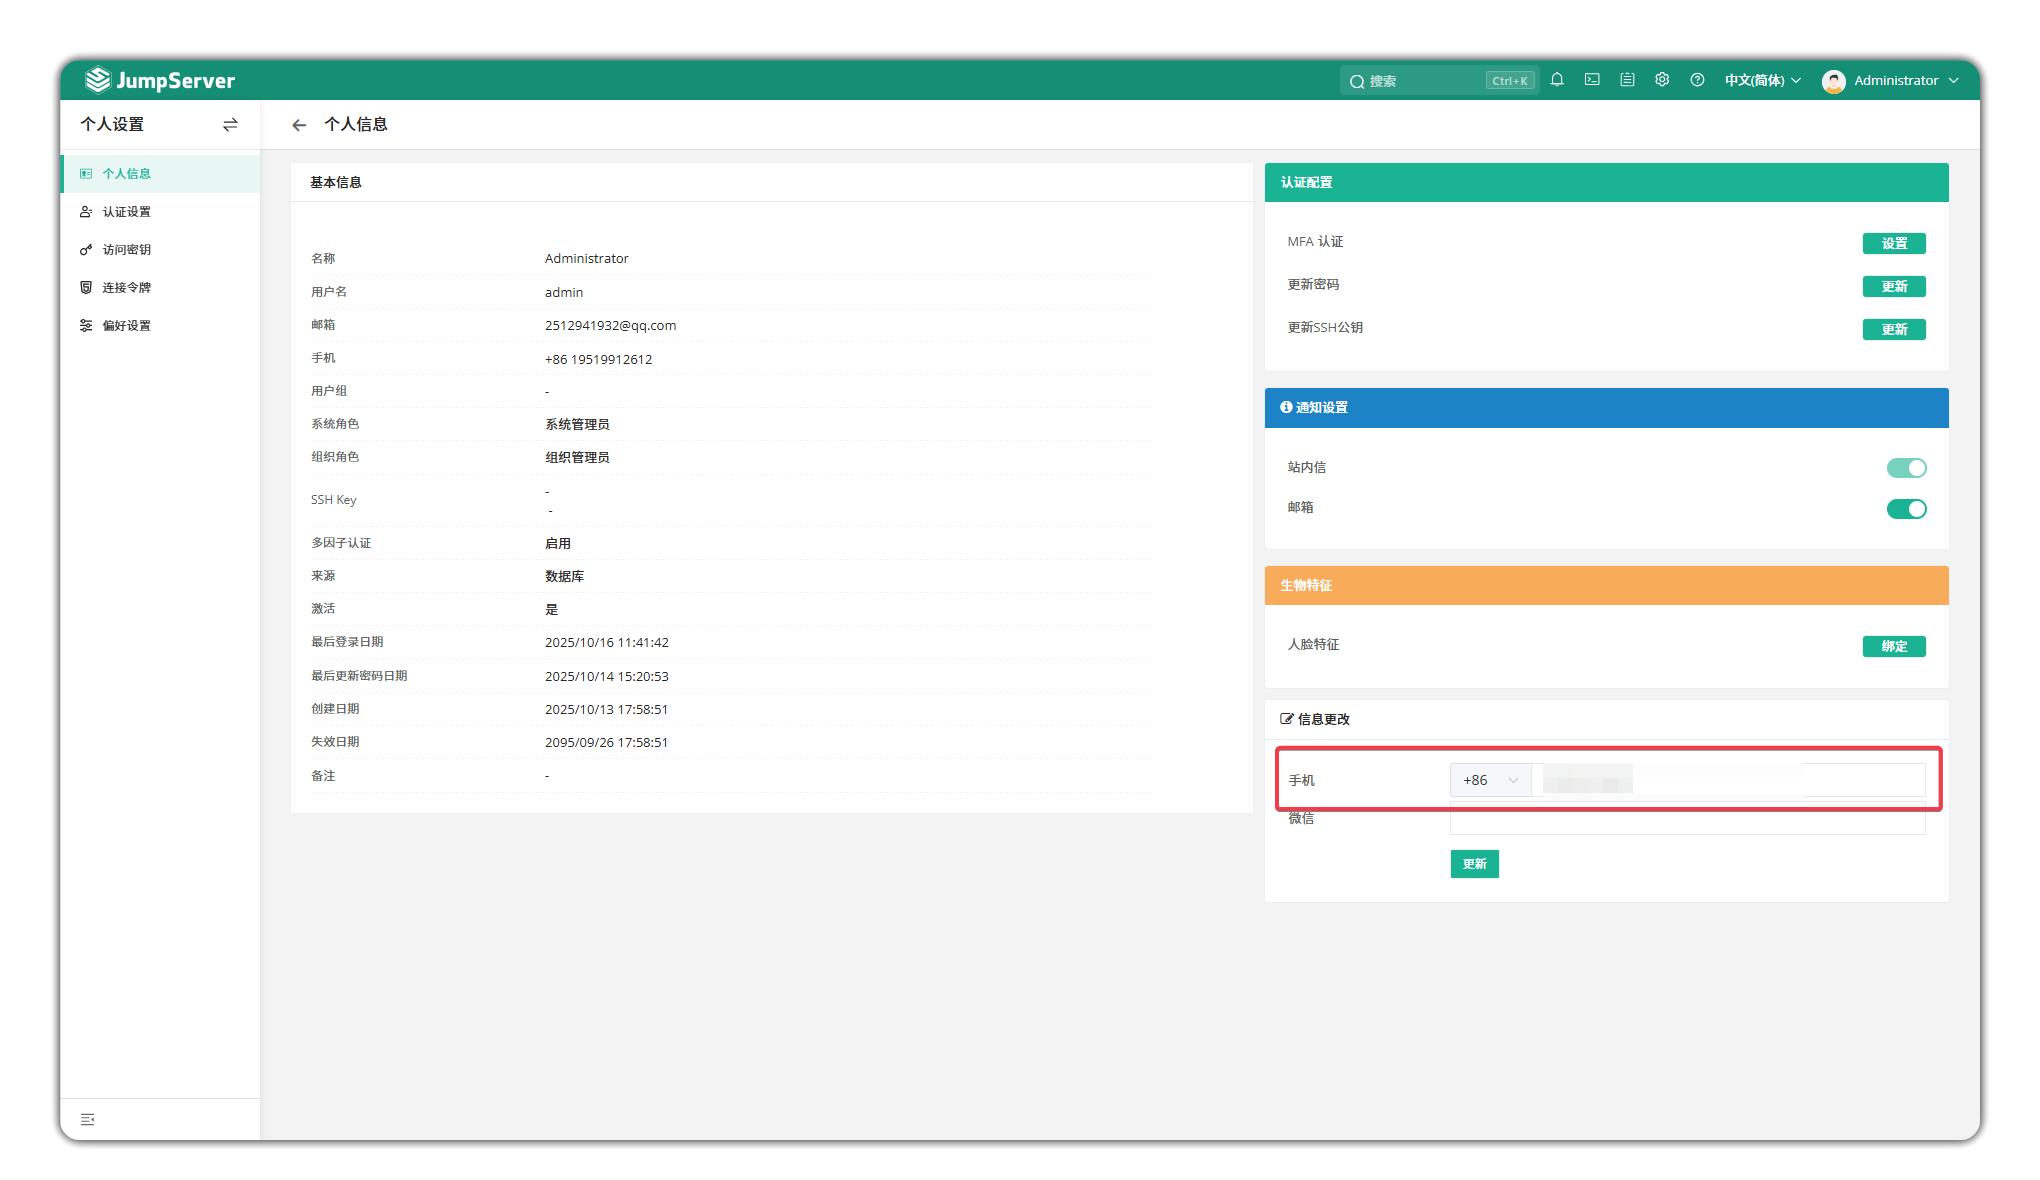Click the swap view icon beside 个人设置
The image size is (2040, 1180).
(x=230, y=125)
